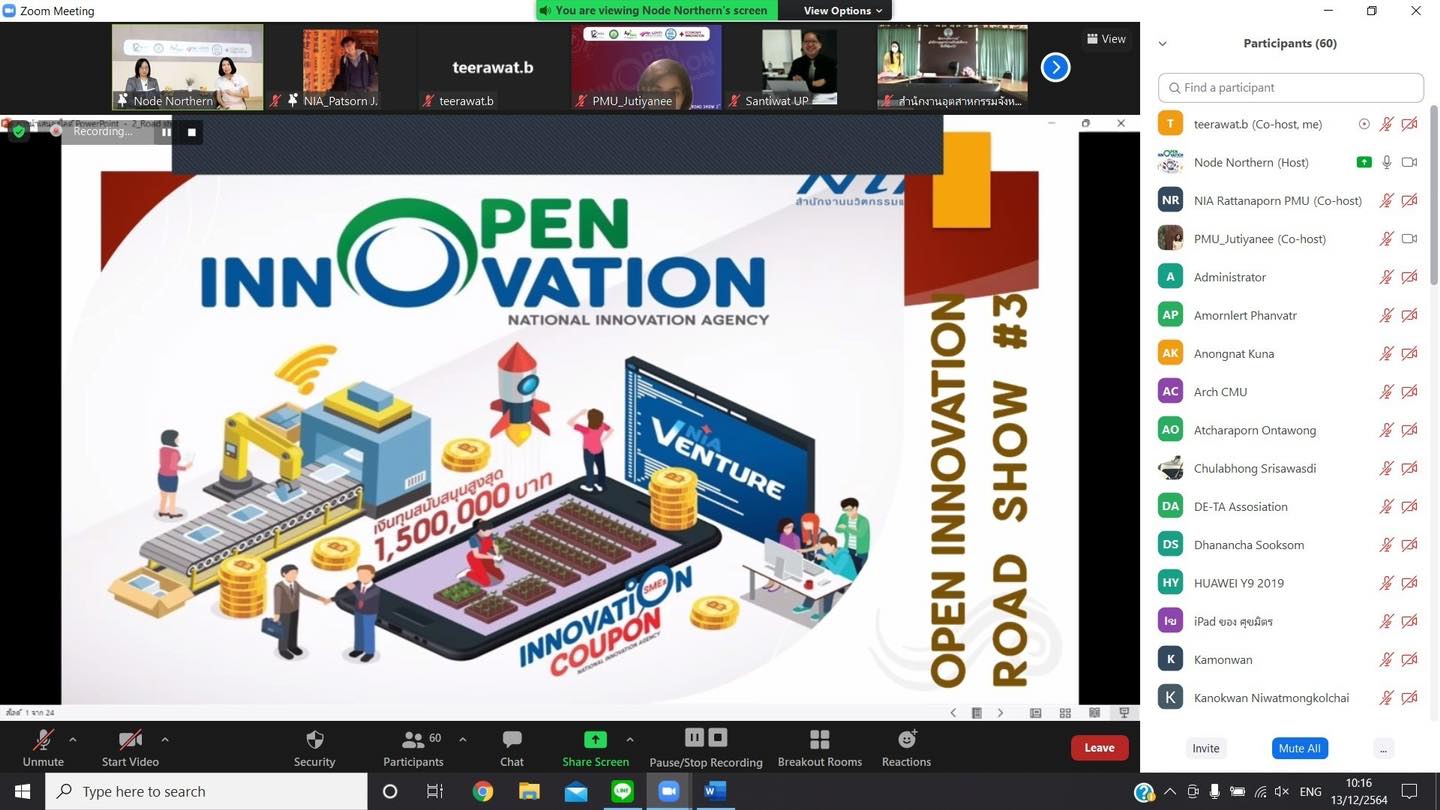Screen dimensions: 1440x810
Task: Toggle Anongnat Kuna's muted mic icon
Action: [1387, 353]
